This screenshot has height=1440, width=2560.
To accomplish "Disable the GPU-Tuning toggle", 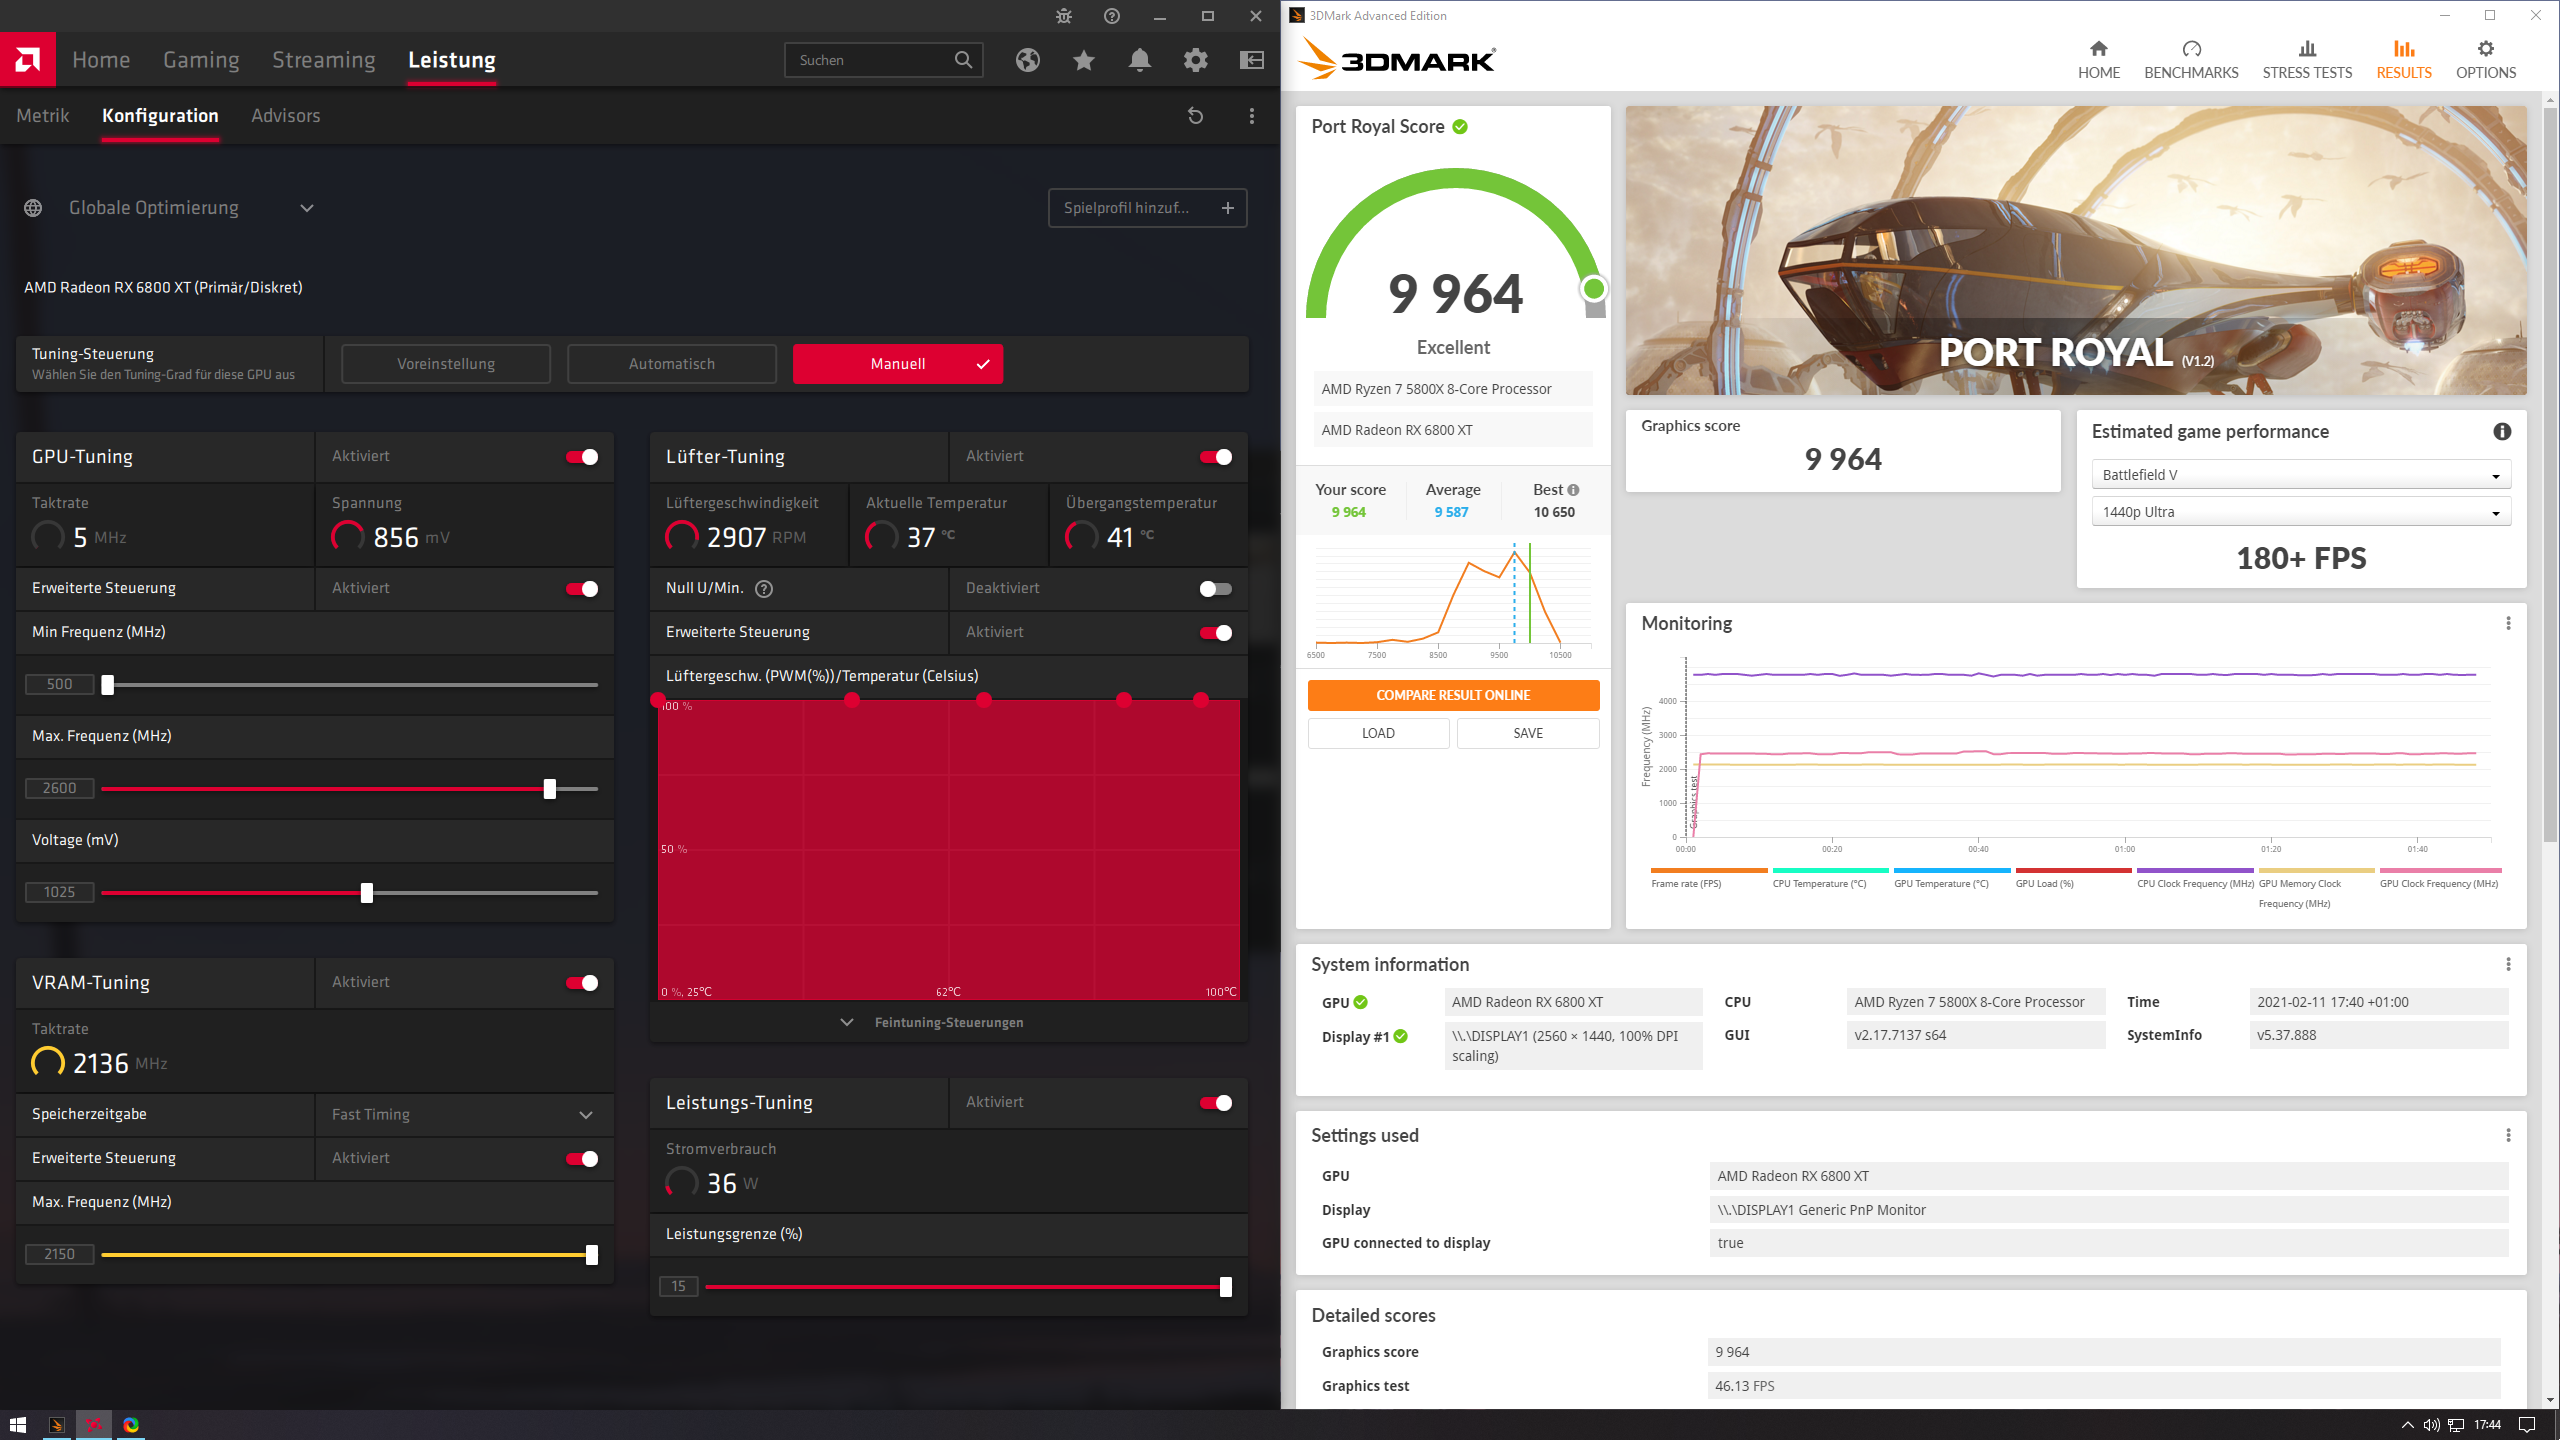I will 582,457.
